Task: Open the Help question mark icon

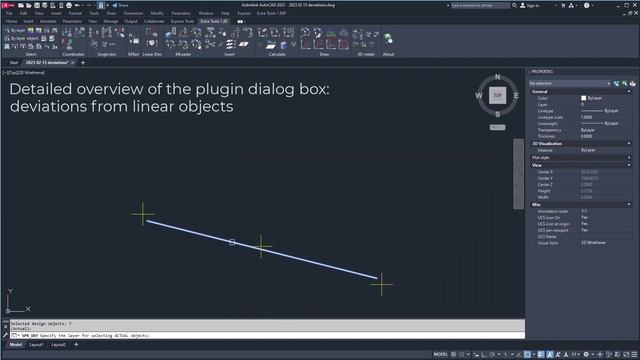Action: tap(587, 5)
